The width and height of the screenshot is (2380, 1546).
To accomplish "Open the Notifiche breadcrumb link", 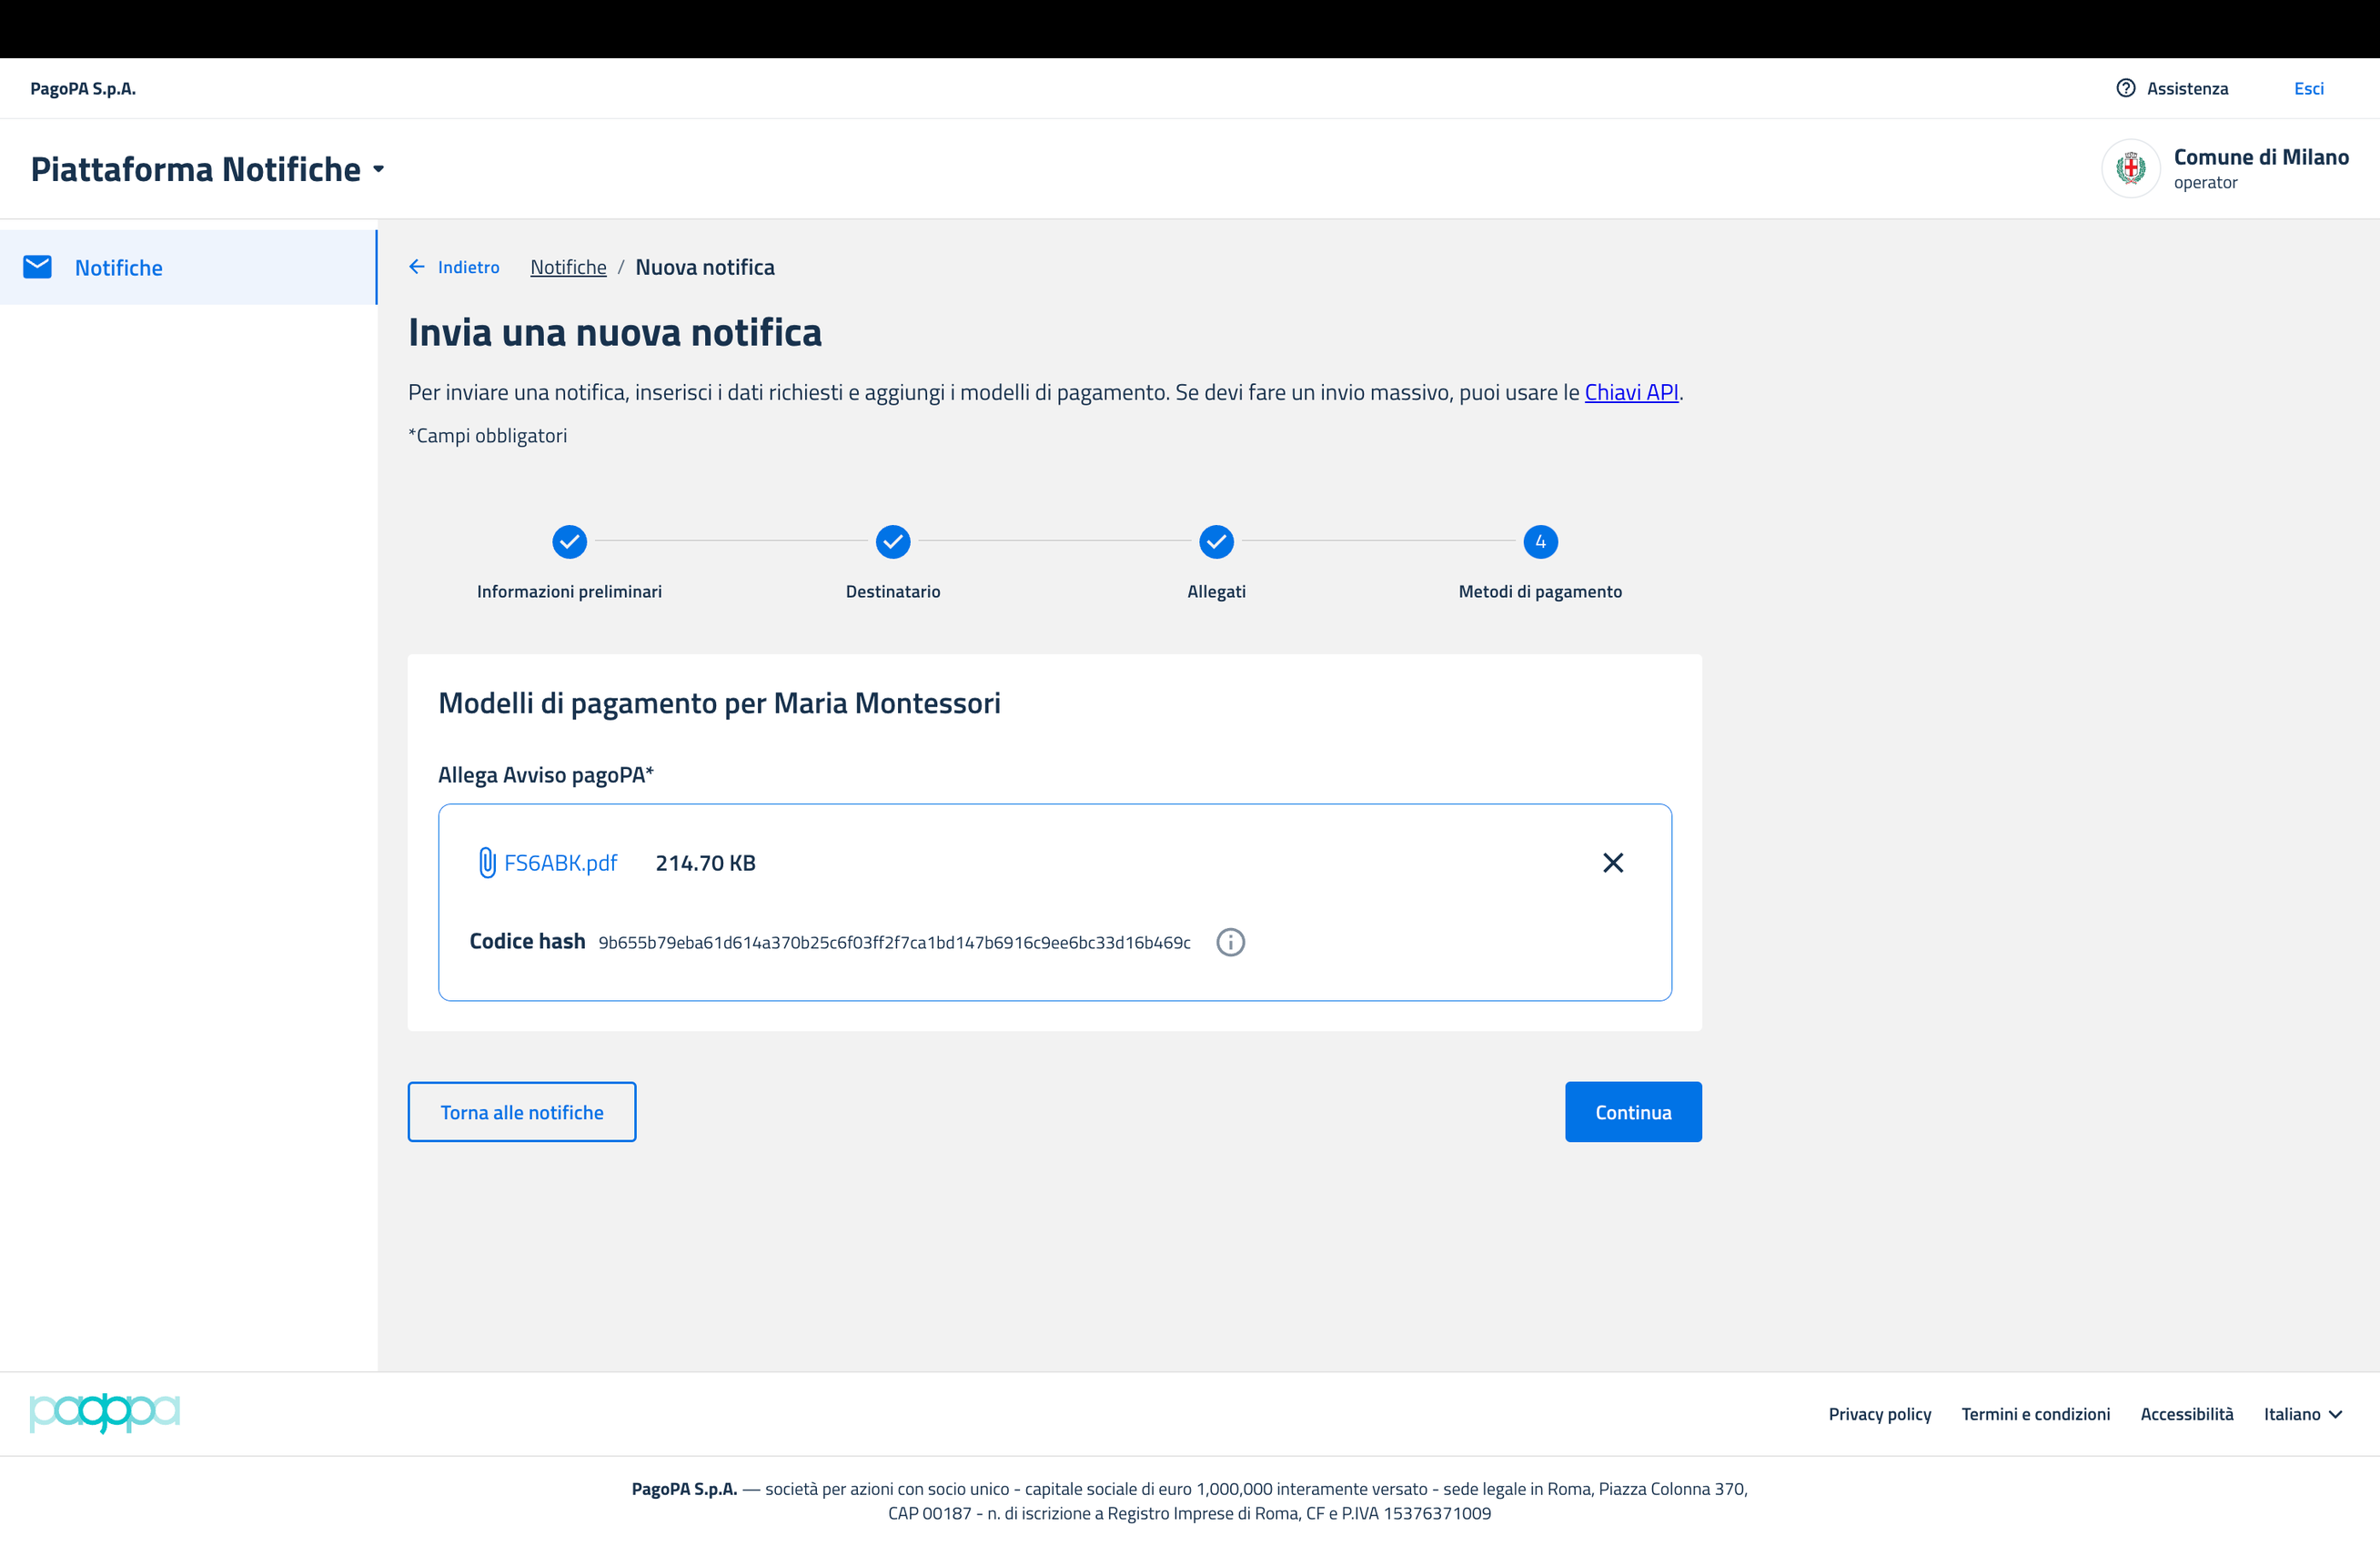I will coord(568,267).
